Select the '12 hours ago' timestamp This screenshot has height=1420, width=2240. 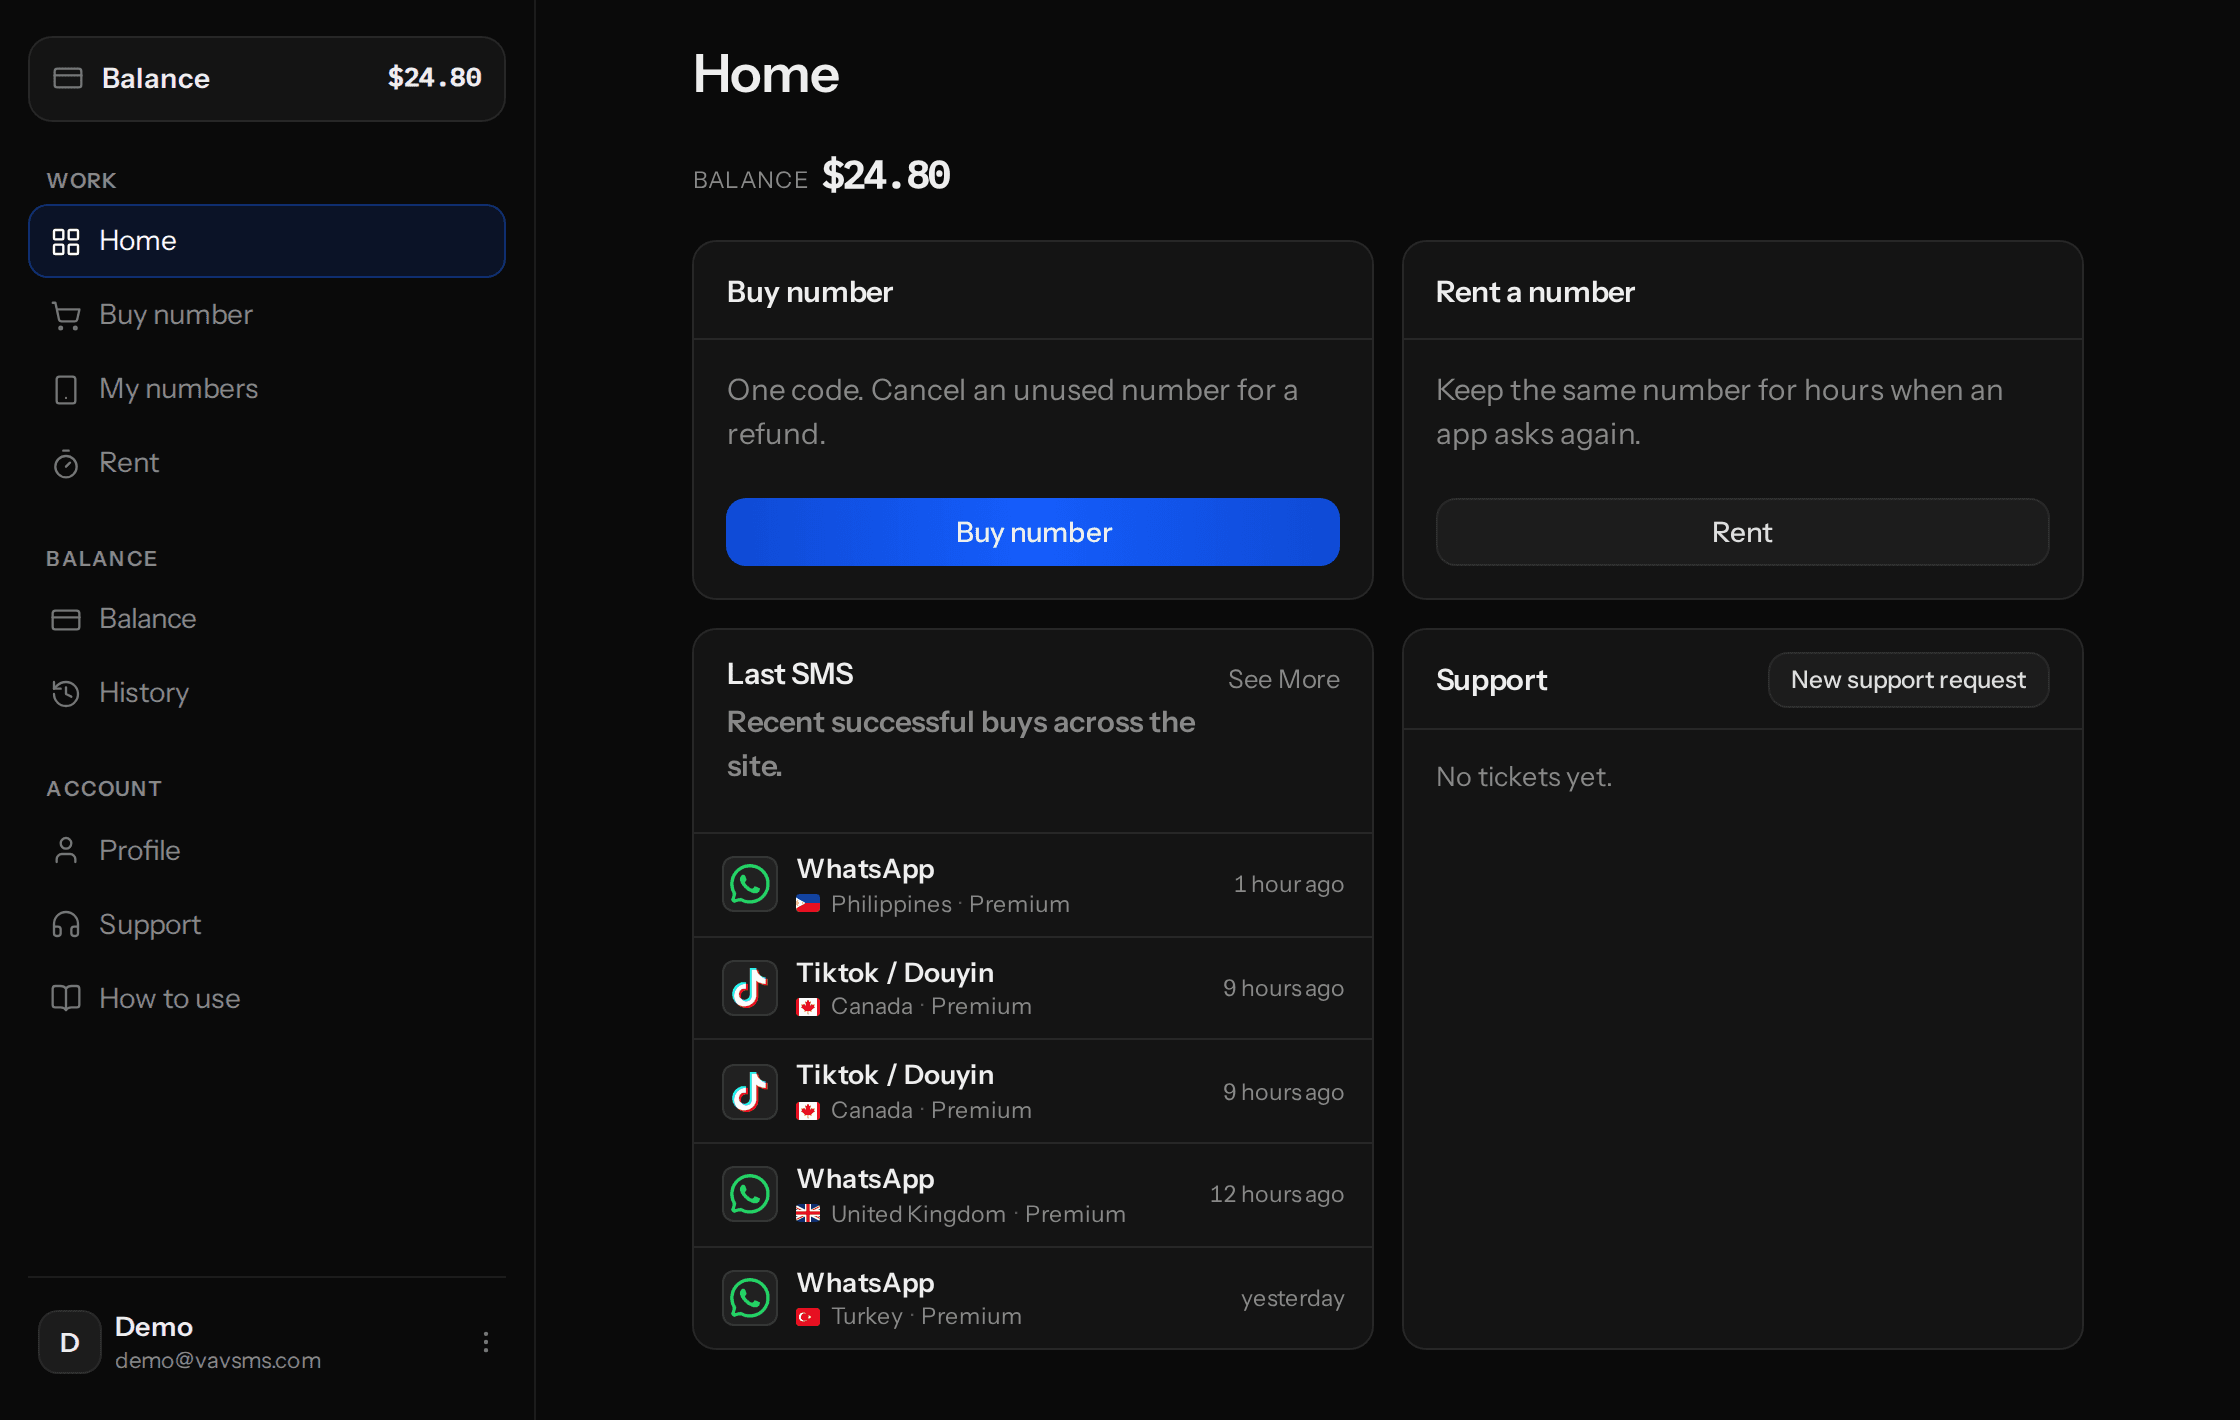pyautogui.click(x=1277, y=1194)
